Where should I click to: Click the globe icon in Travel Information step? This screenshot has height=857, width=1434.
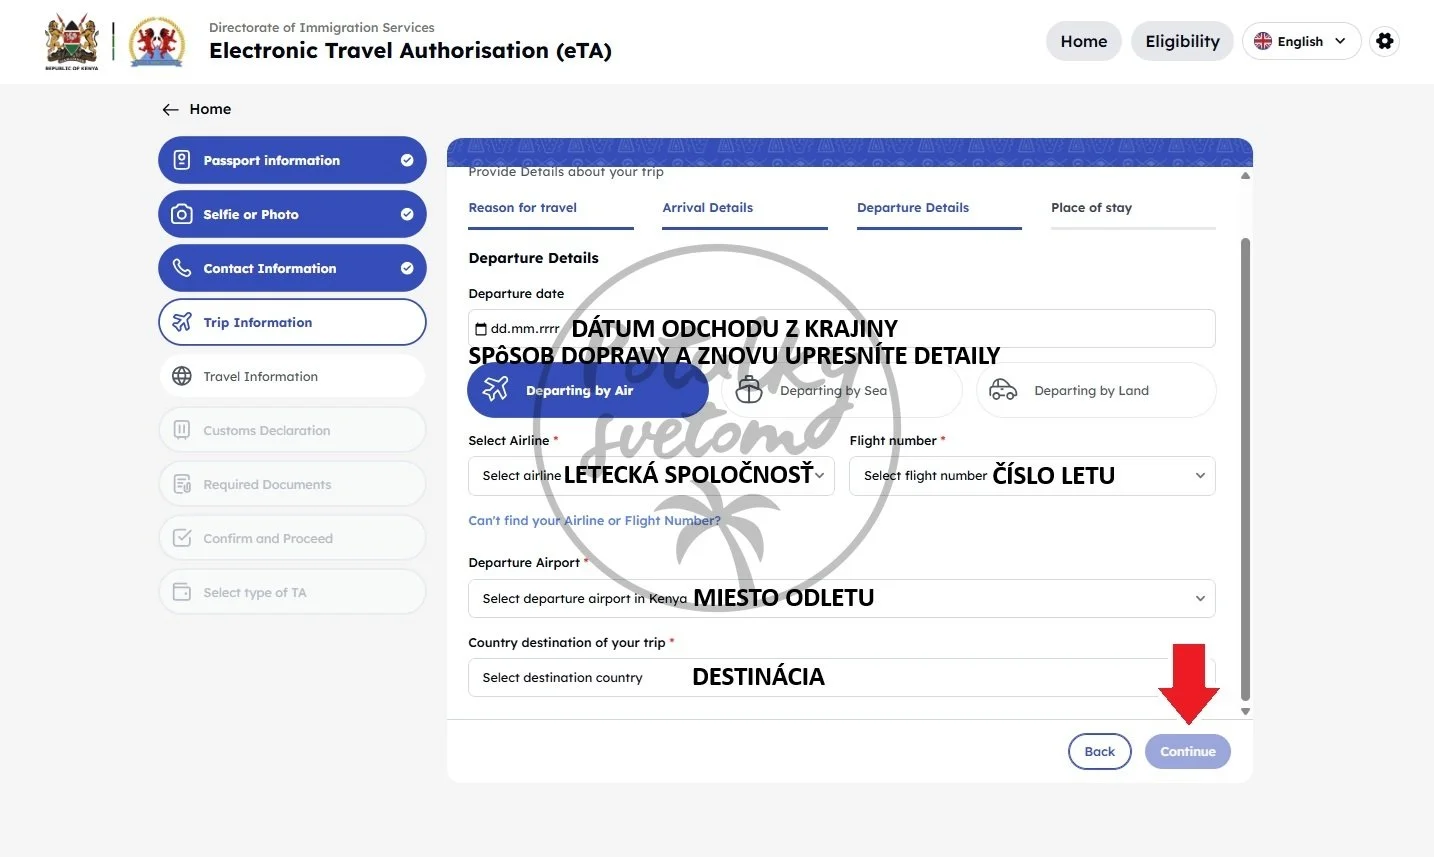182,376
